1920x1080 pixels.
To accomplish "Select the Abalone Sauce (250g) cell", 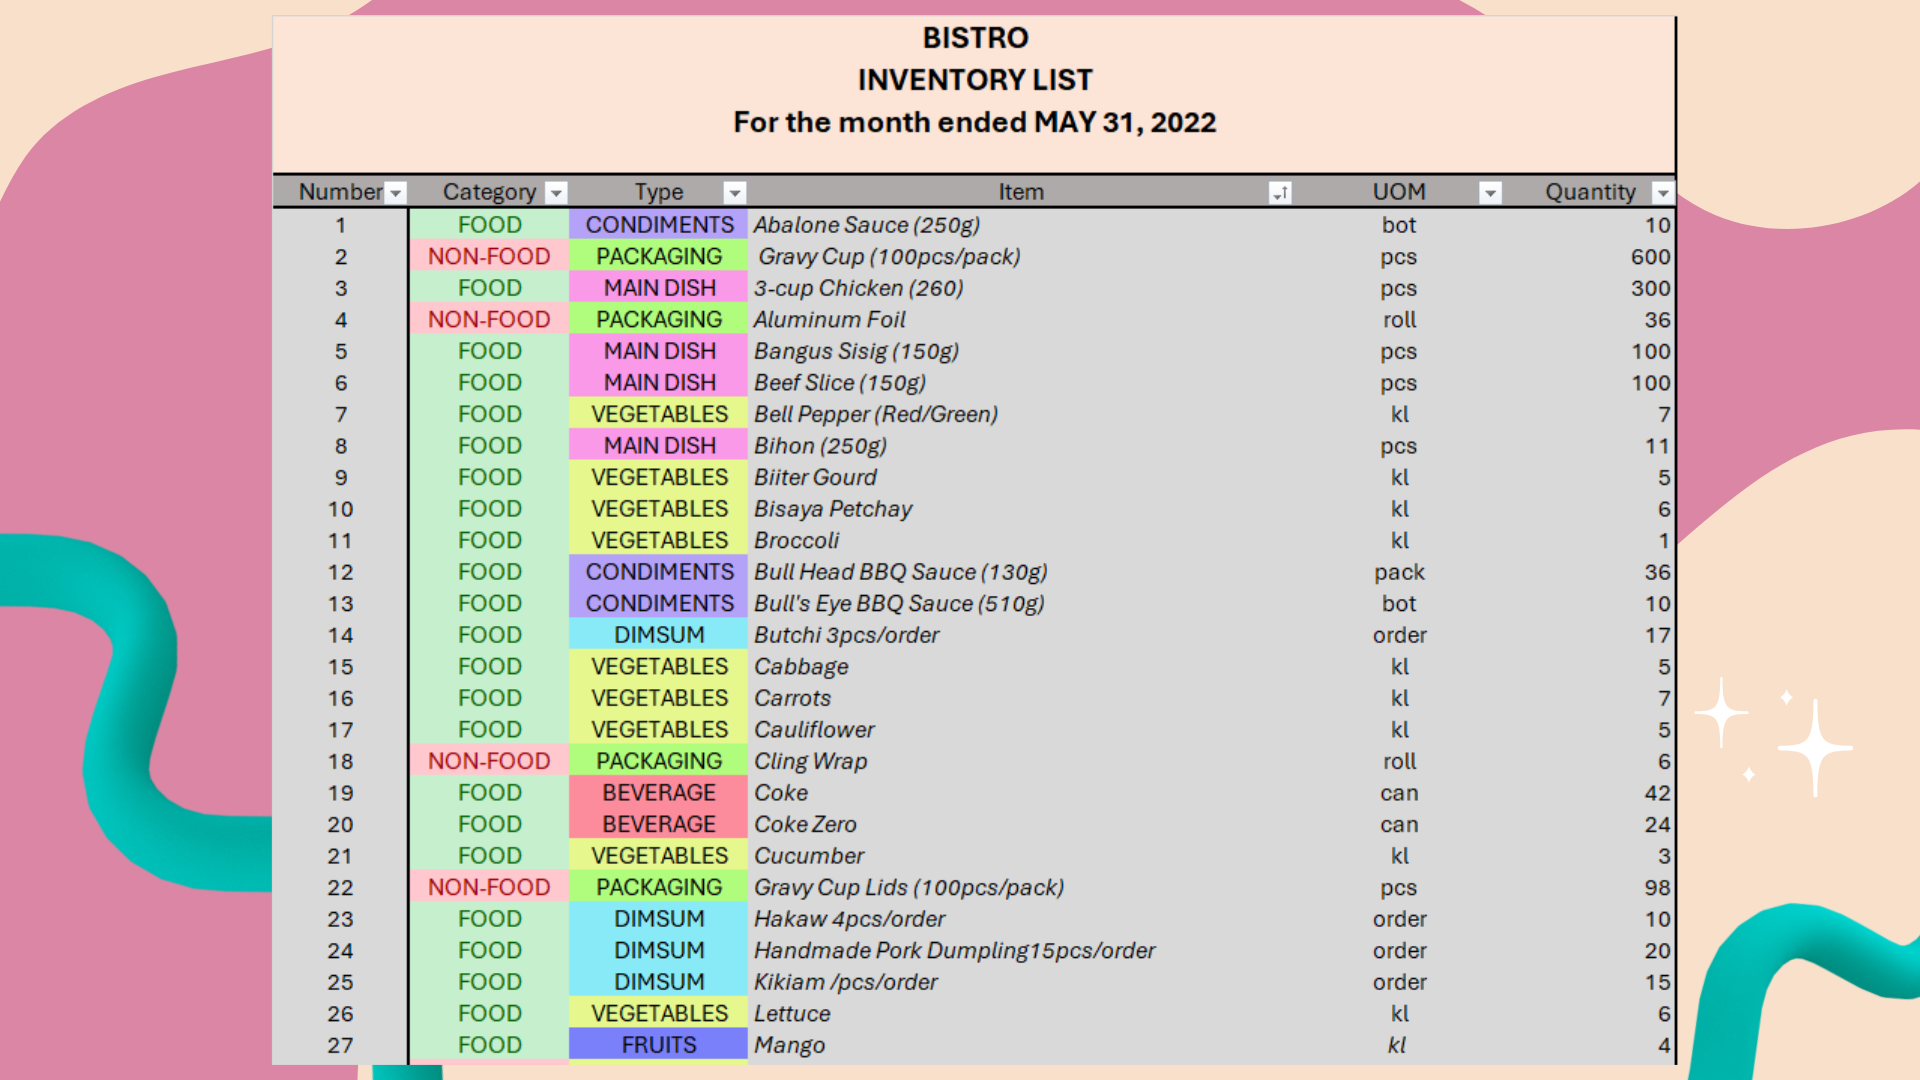I will coord(866,225).
